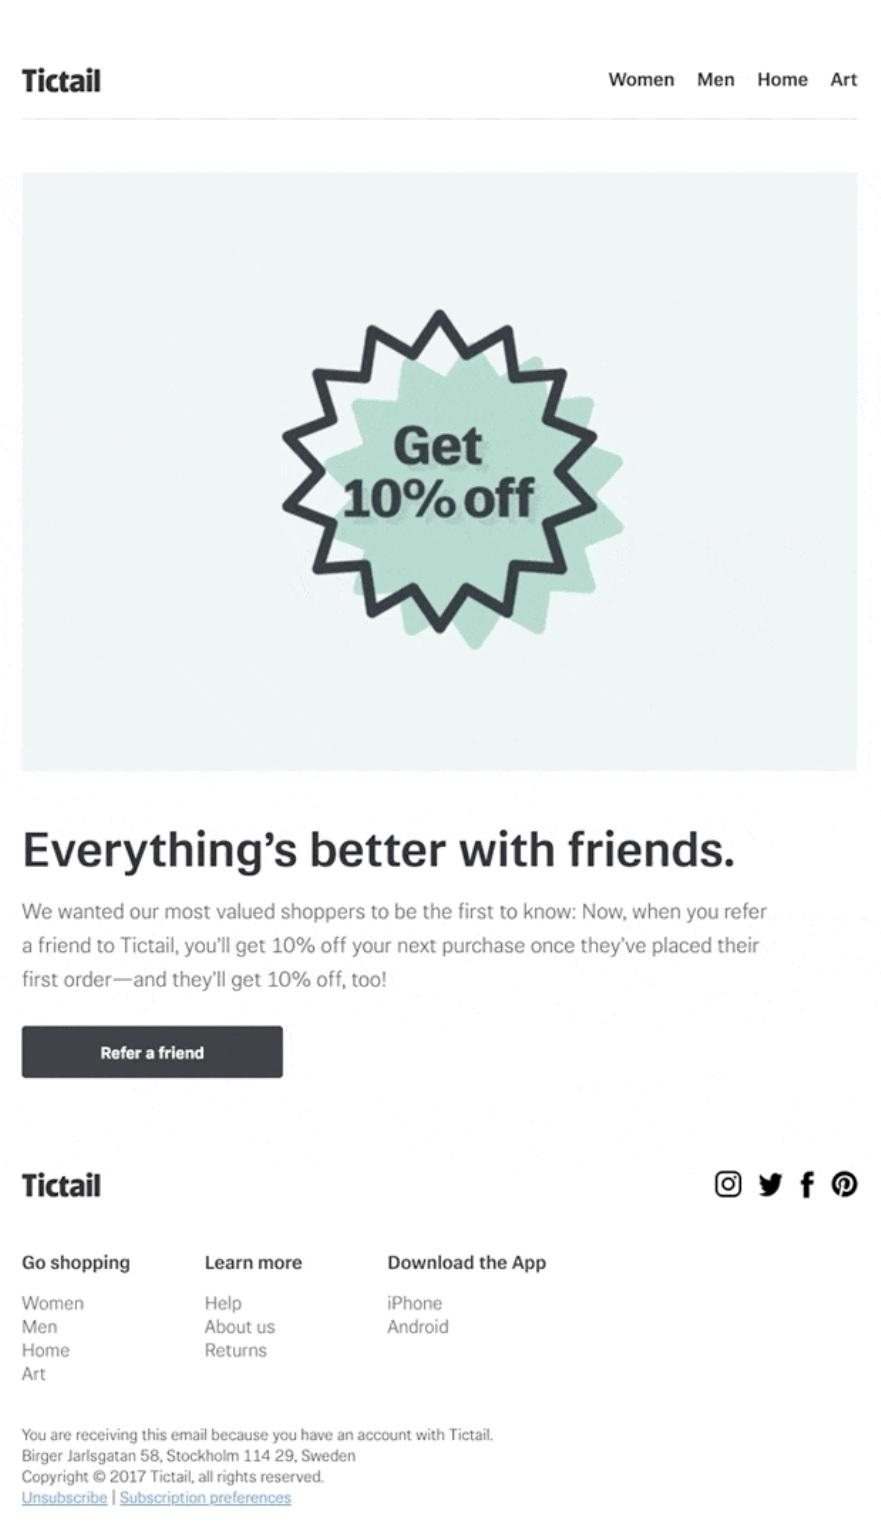Open Subscription preferences link
881x1534 pixels.
point(205,1498)
